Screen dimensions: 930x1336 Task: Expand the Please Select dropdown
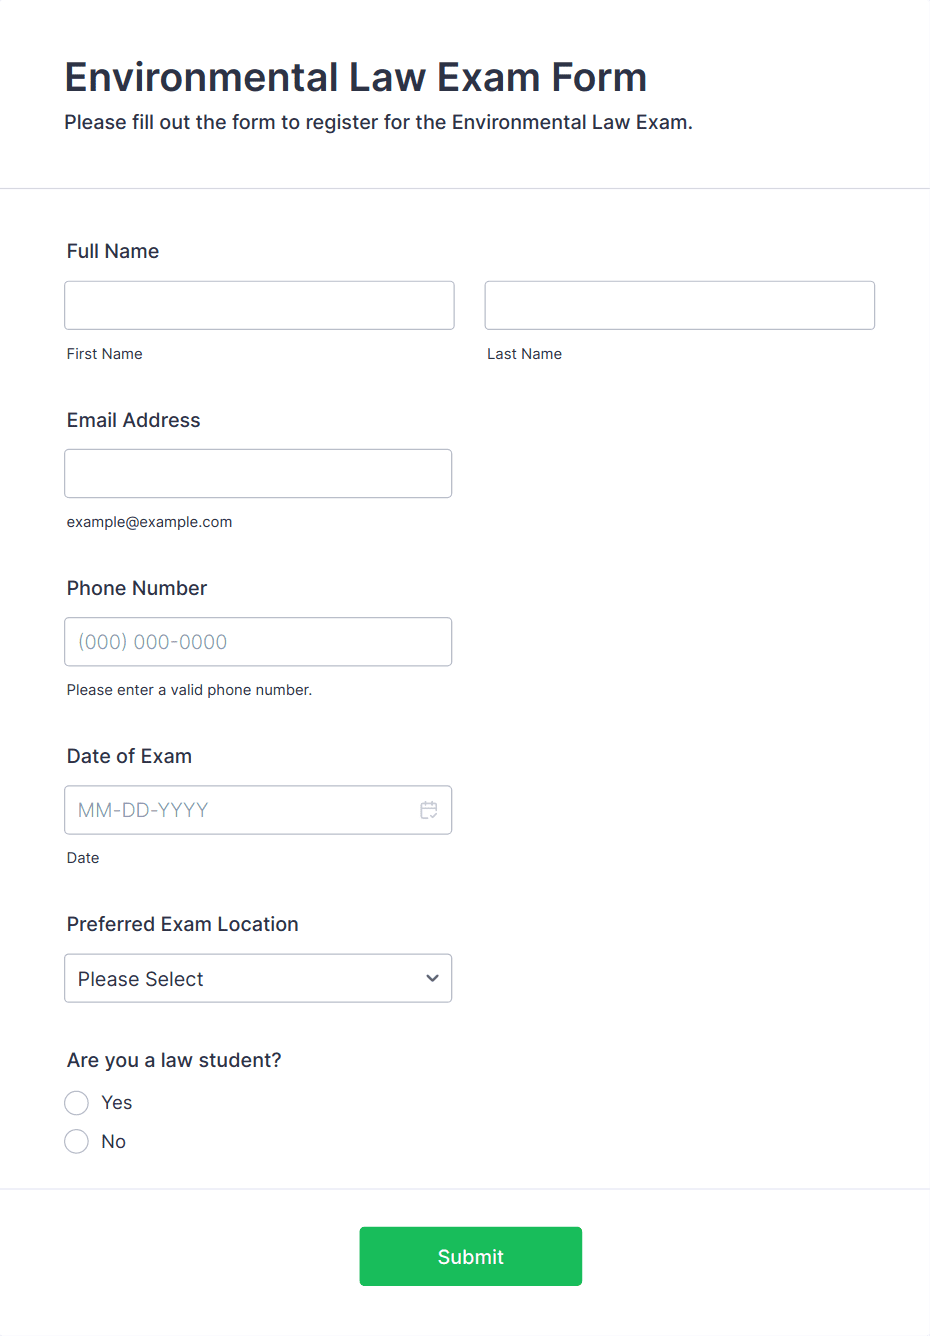(x=258, y=978)
